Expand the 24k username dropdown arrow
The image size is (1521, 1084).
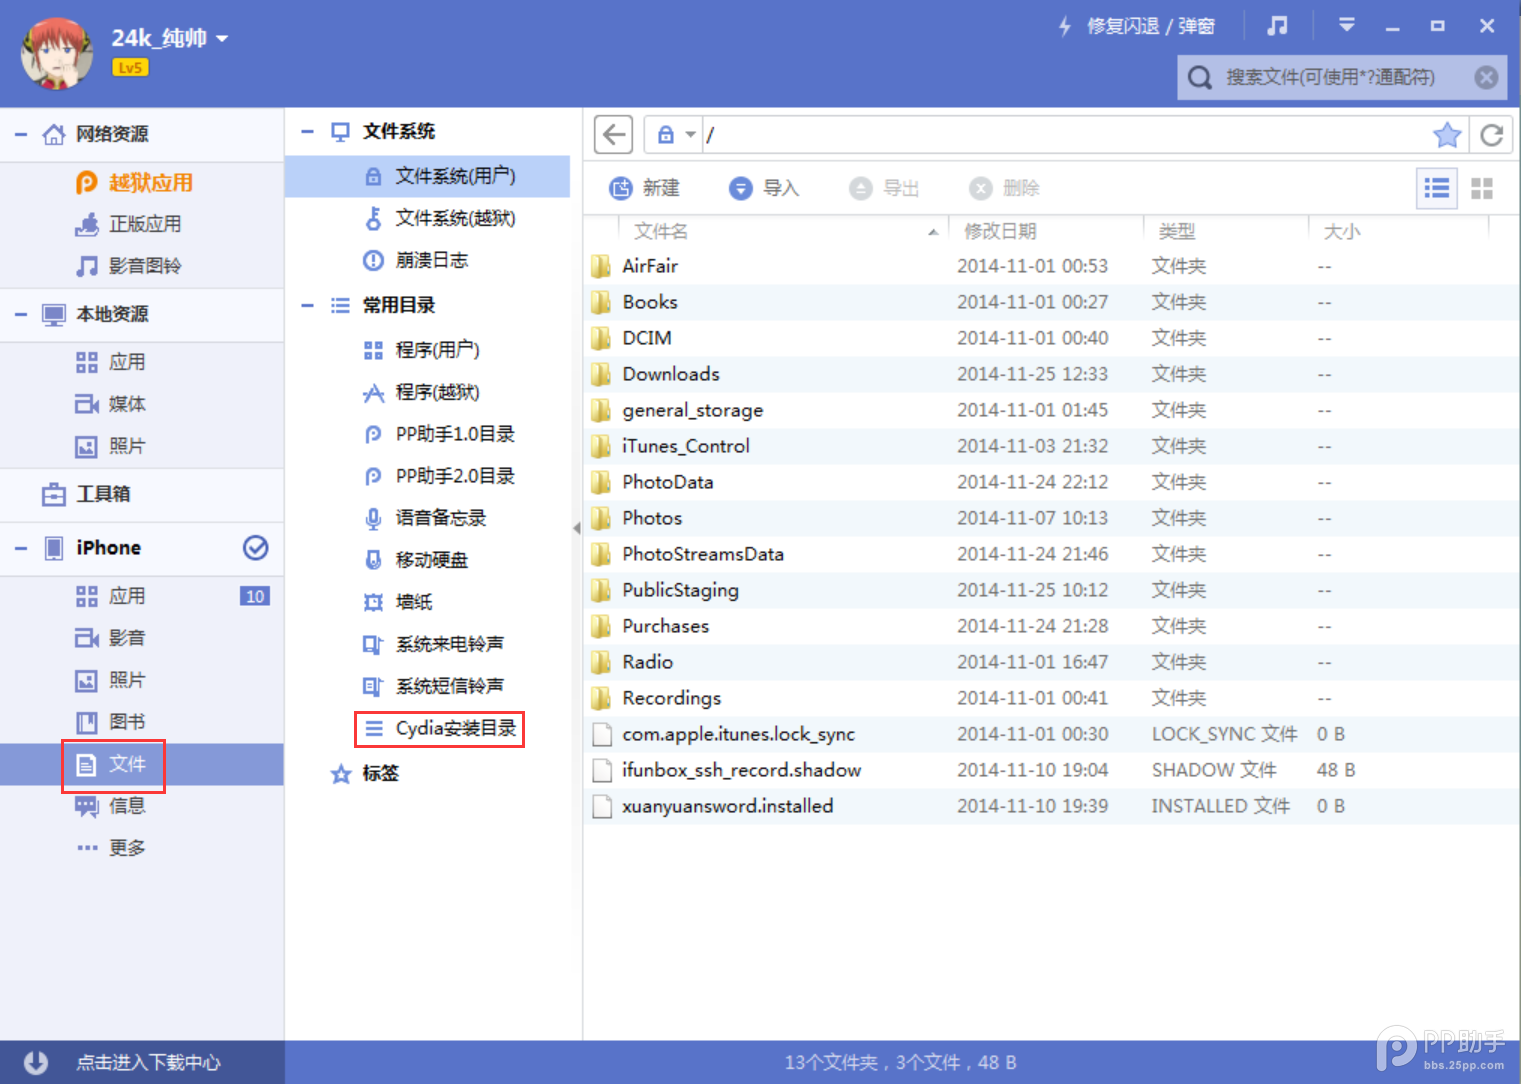222,39
